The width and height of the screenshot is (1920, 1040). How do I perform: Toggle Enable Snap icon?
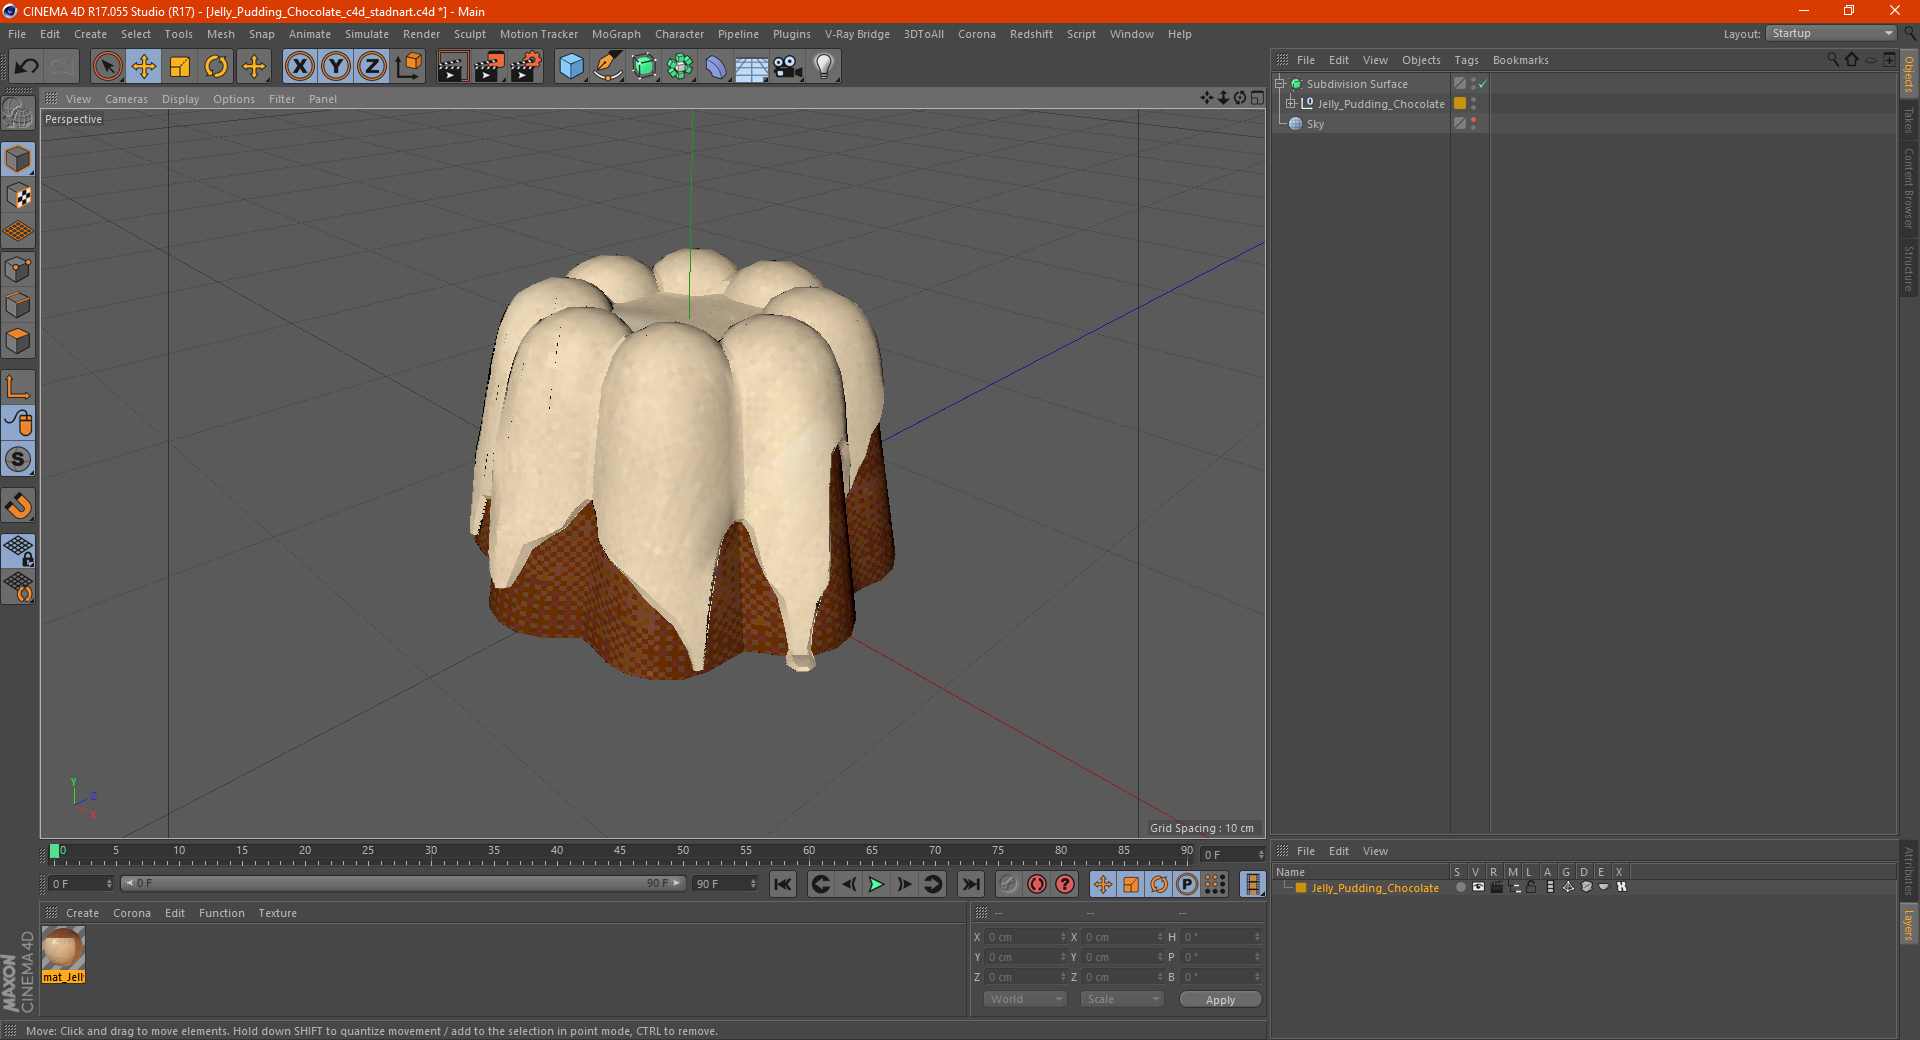19,506
